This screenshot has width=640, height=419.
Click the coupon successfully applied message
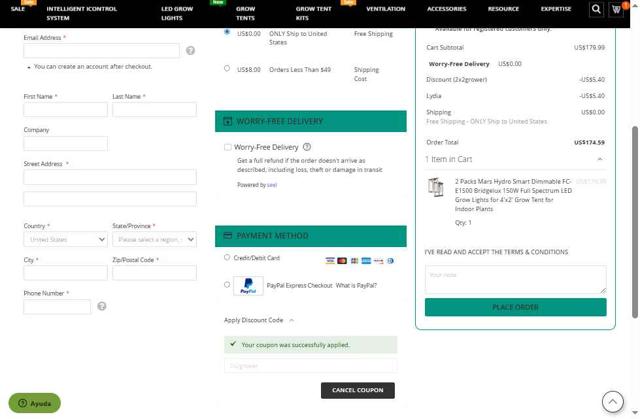coord(310,345)
